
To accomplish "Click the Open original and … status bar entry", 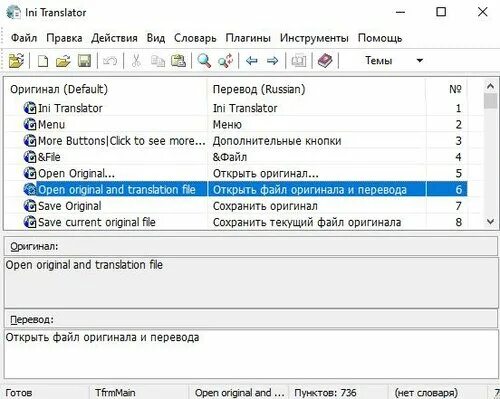I will 239,393.
